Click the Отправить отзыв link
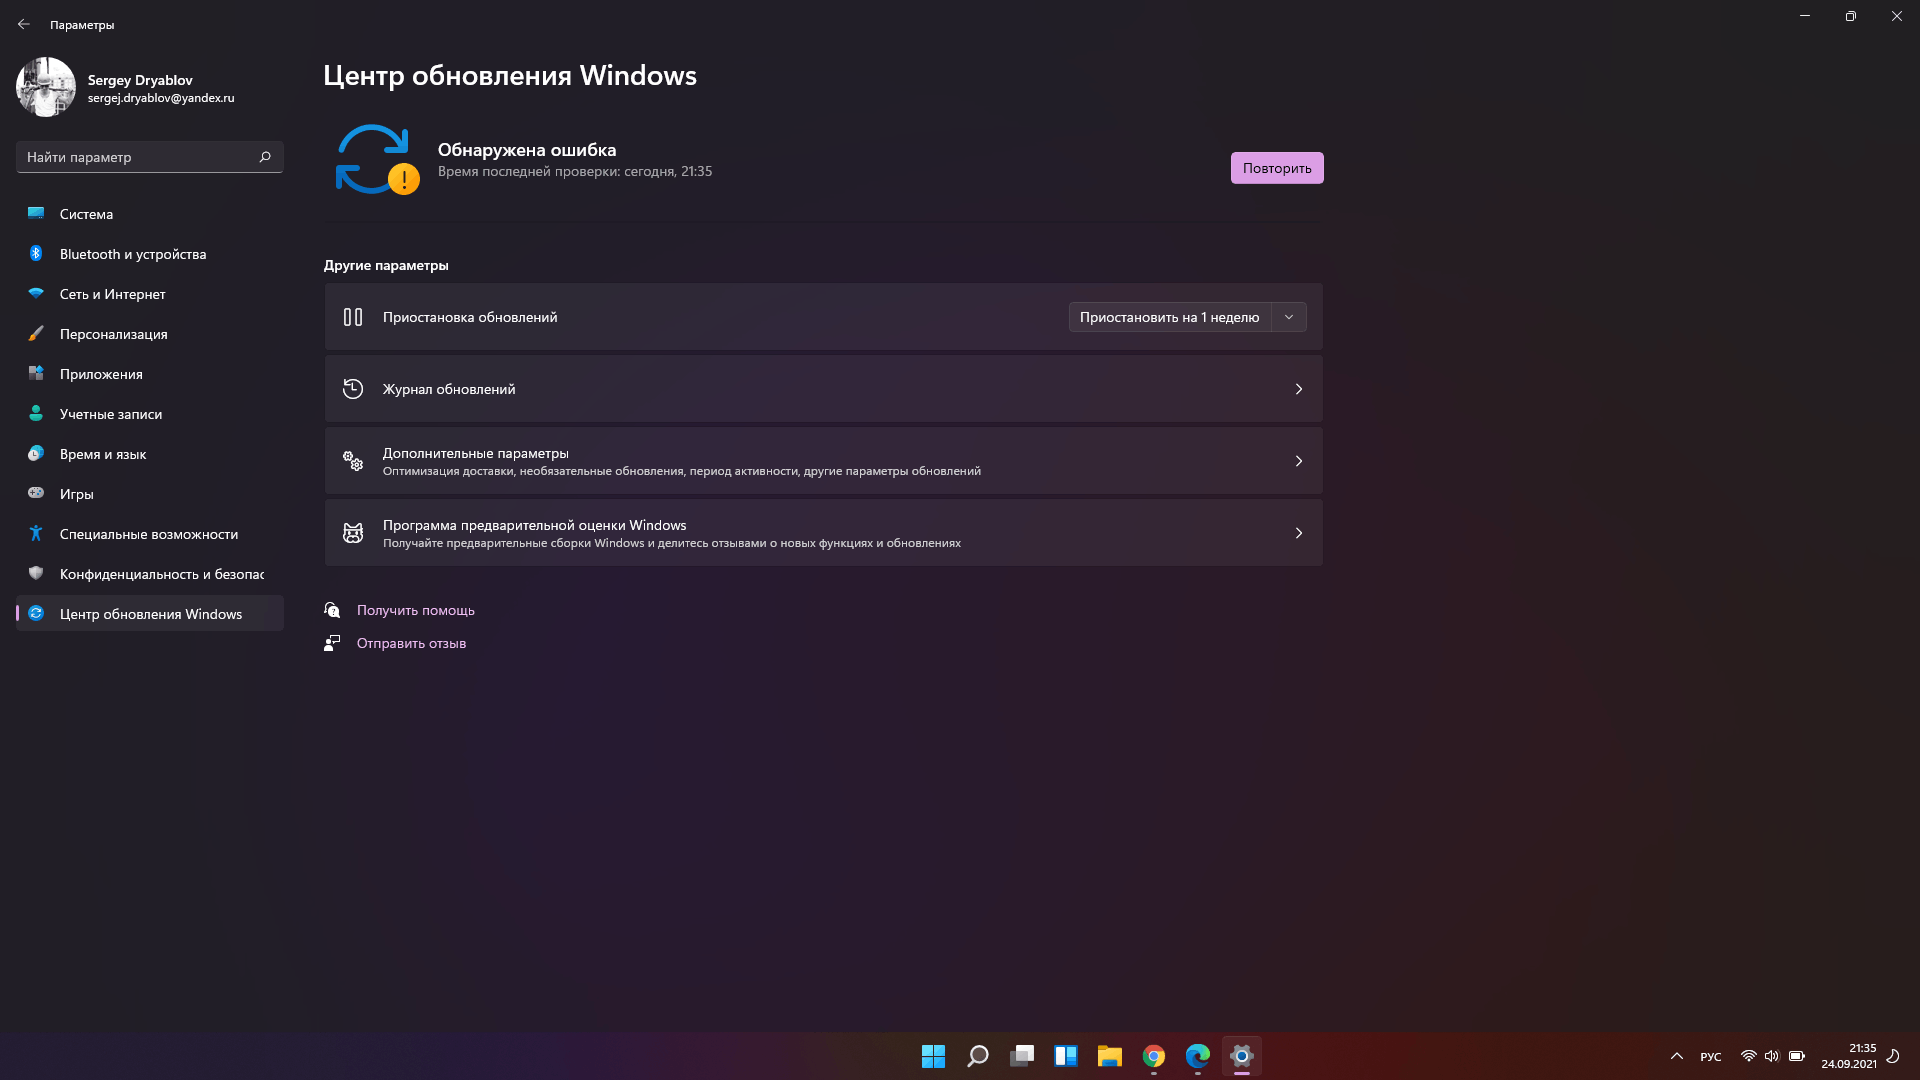 point(411,643)
